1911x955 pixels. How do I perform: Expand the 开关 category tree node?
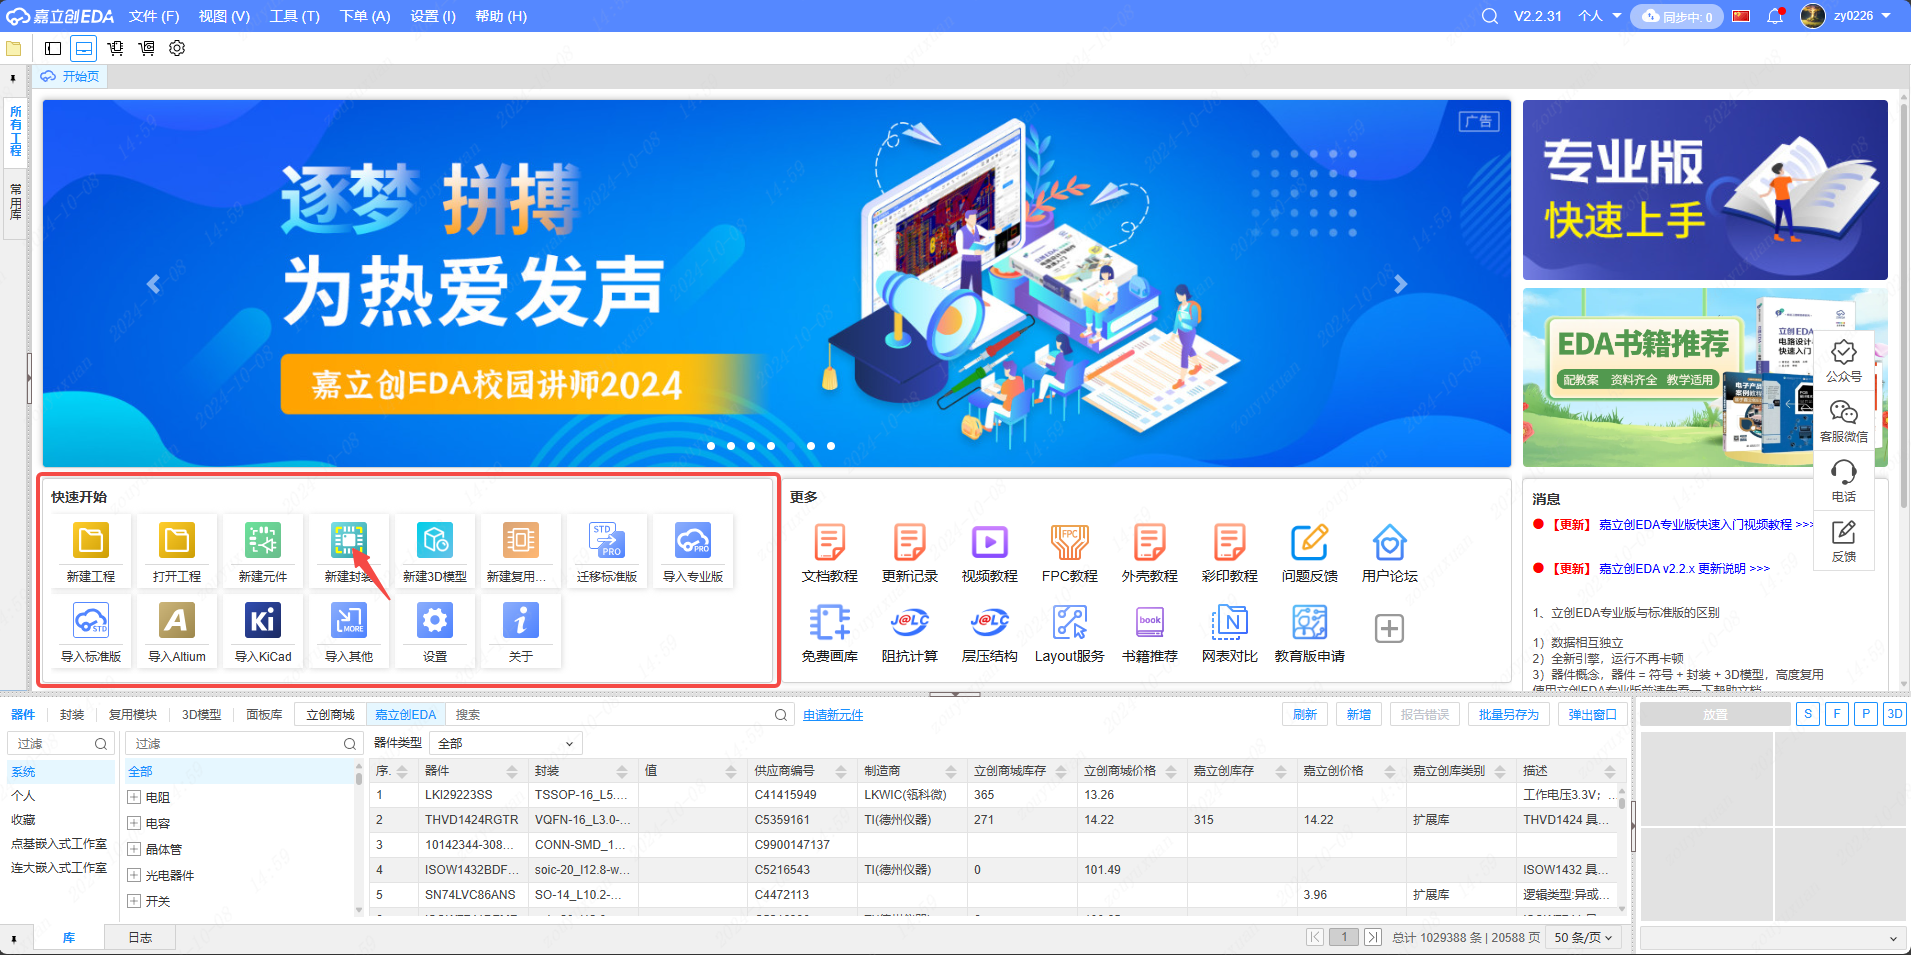134,901
